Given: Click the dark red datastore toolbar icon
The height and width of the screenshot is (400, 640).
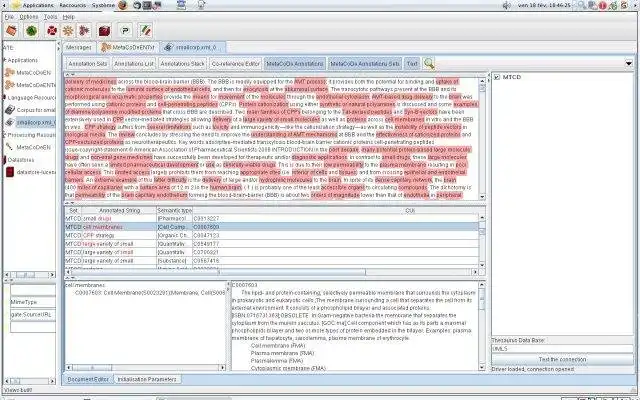Looking at the screenshot, I should click(x=104, y=31).
